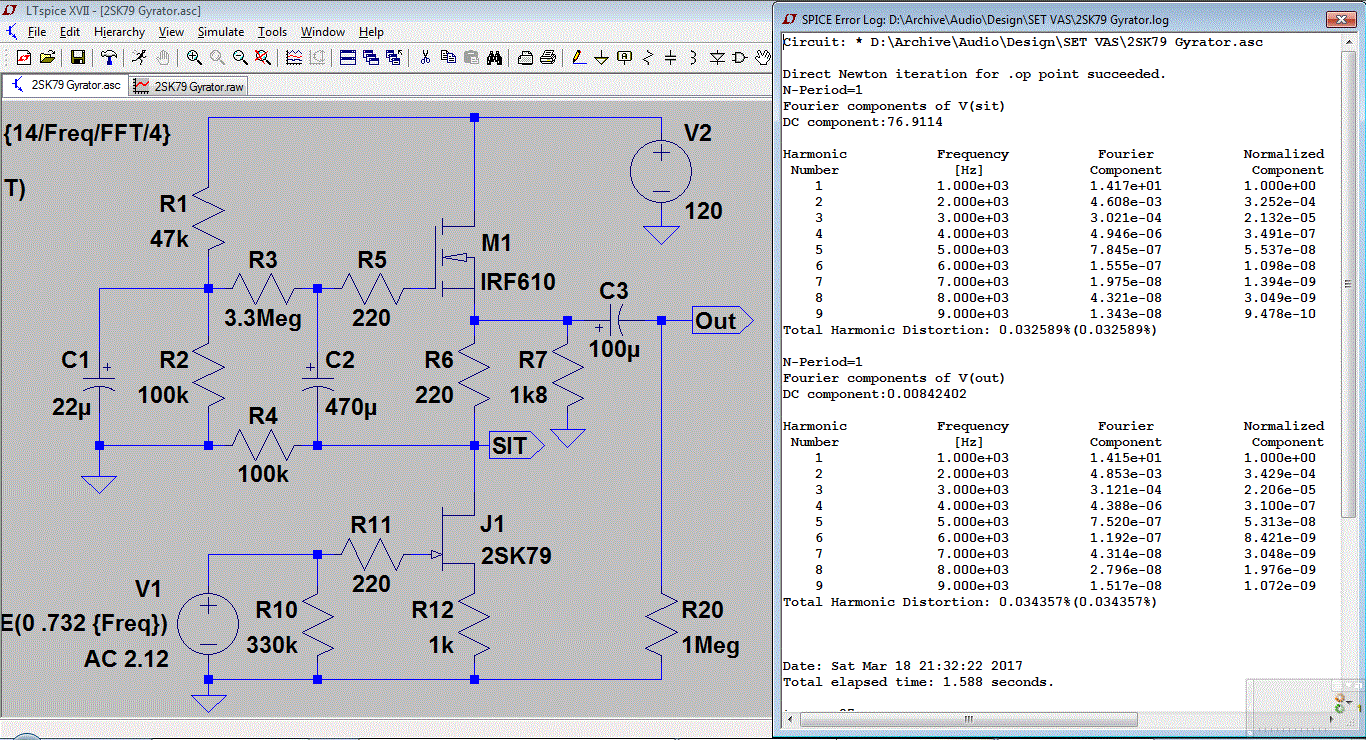Click 'DC component:76.9114' in the log
This screenshot has height=740, width=1368.
coord(863,122)
